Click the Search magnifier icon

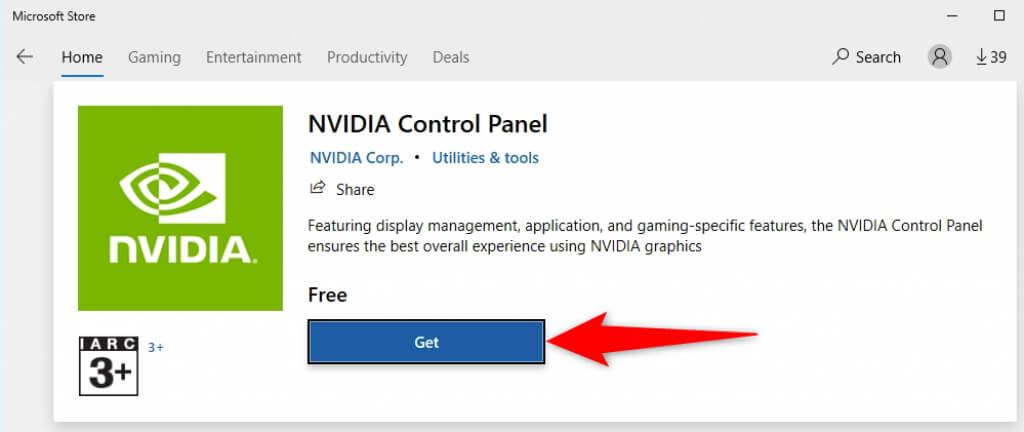click(x=840, y=57)
